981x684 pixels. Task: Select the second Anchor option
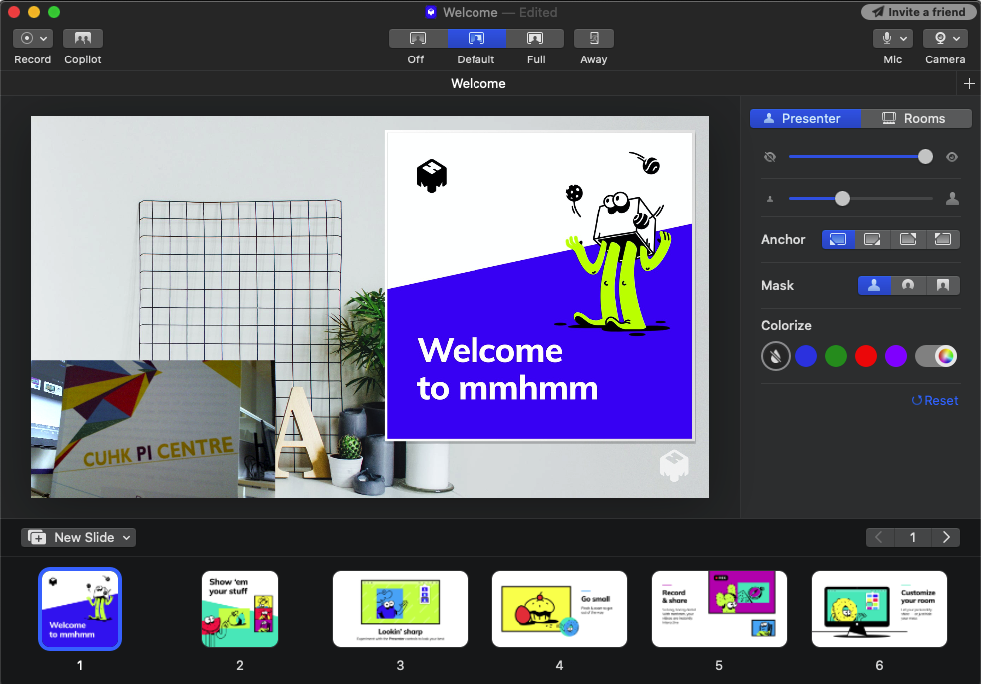[x=872, y=239]
